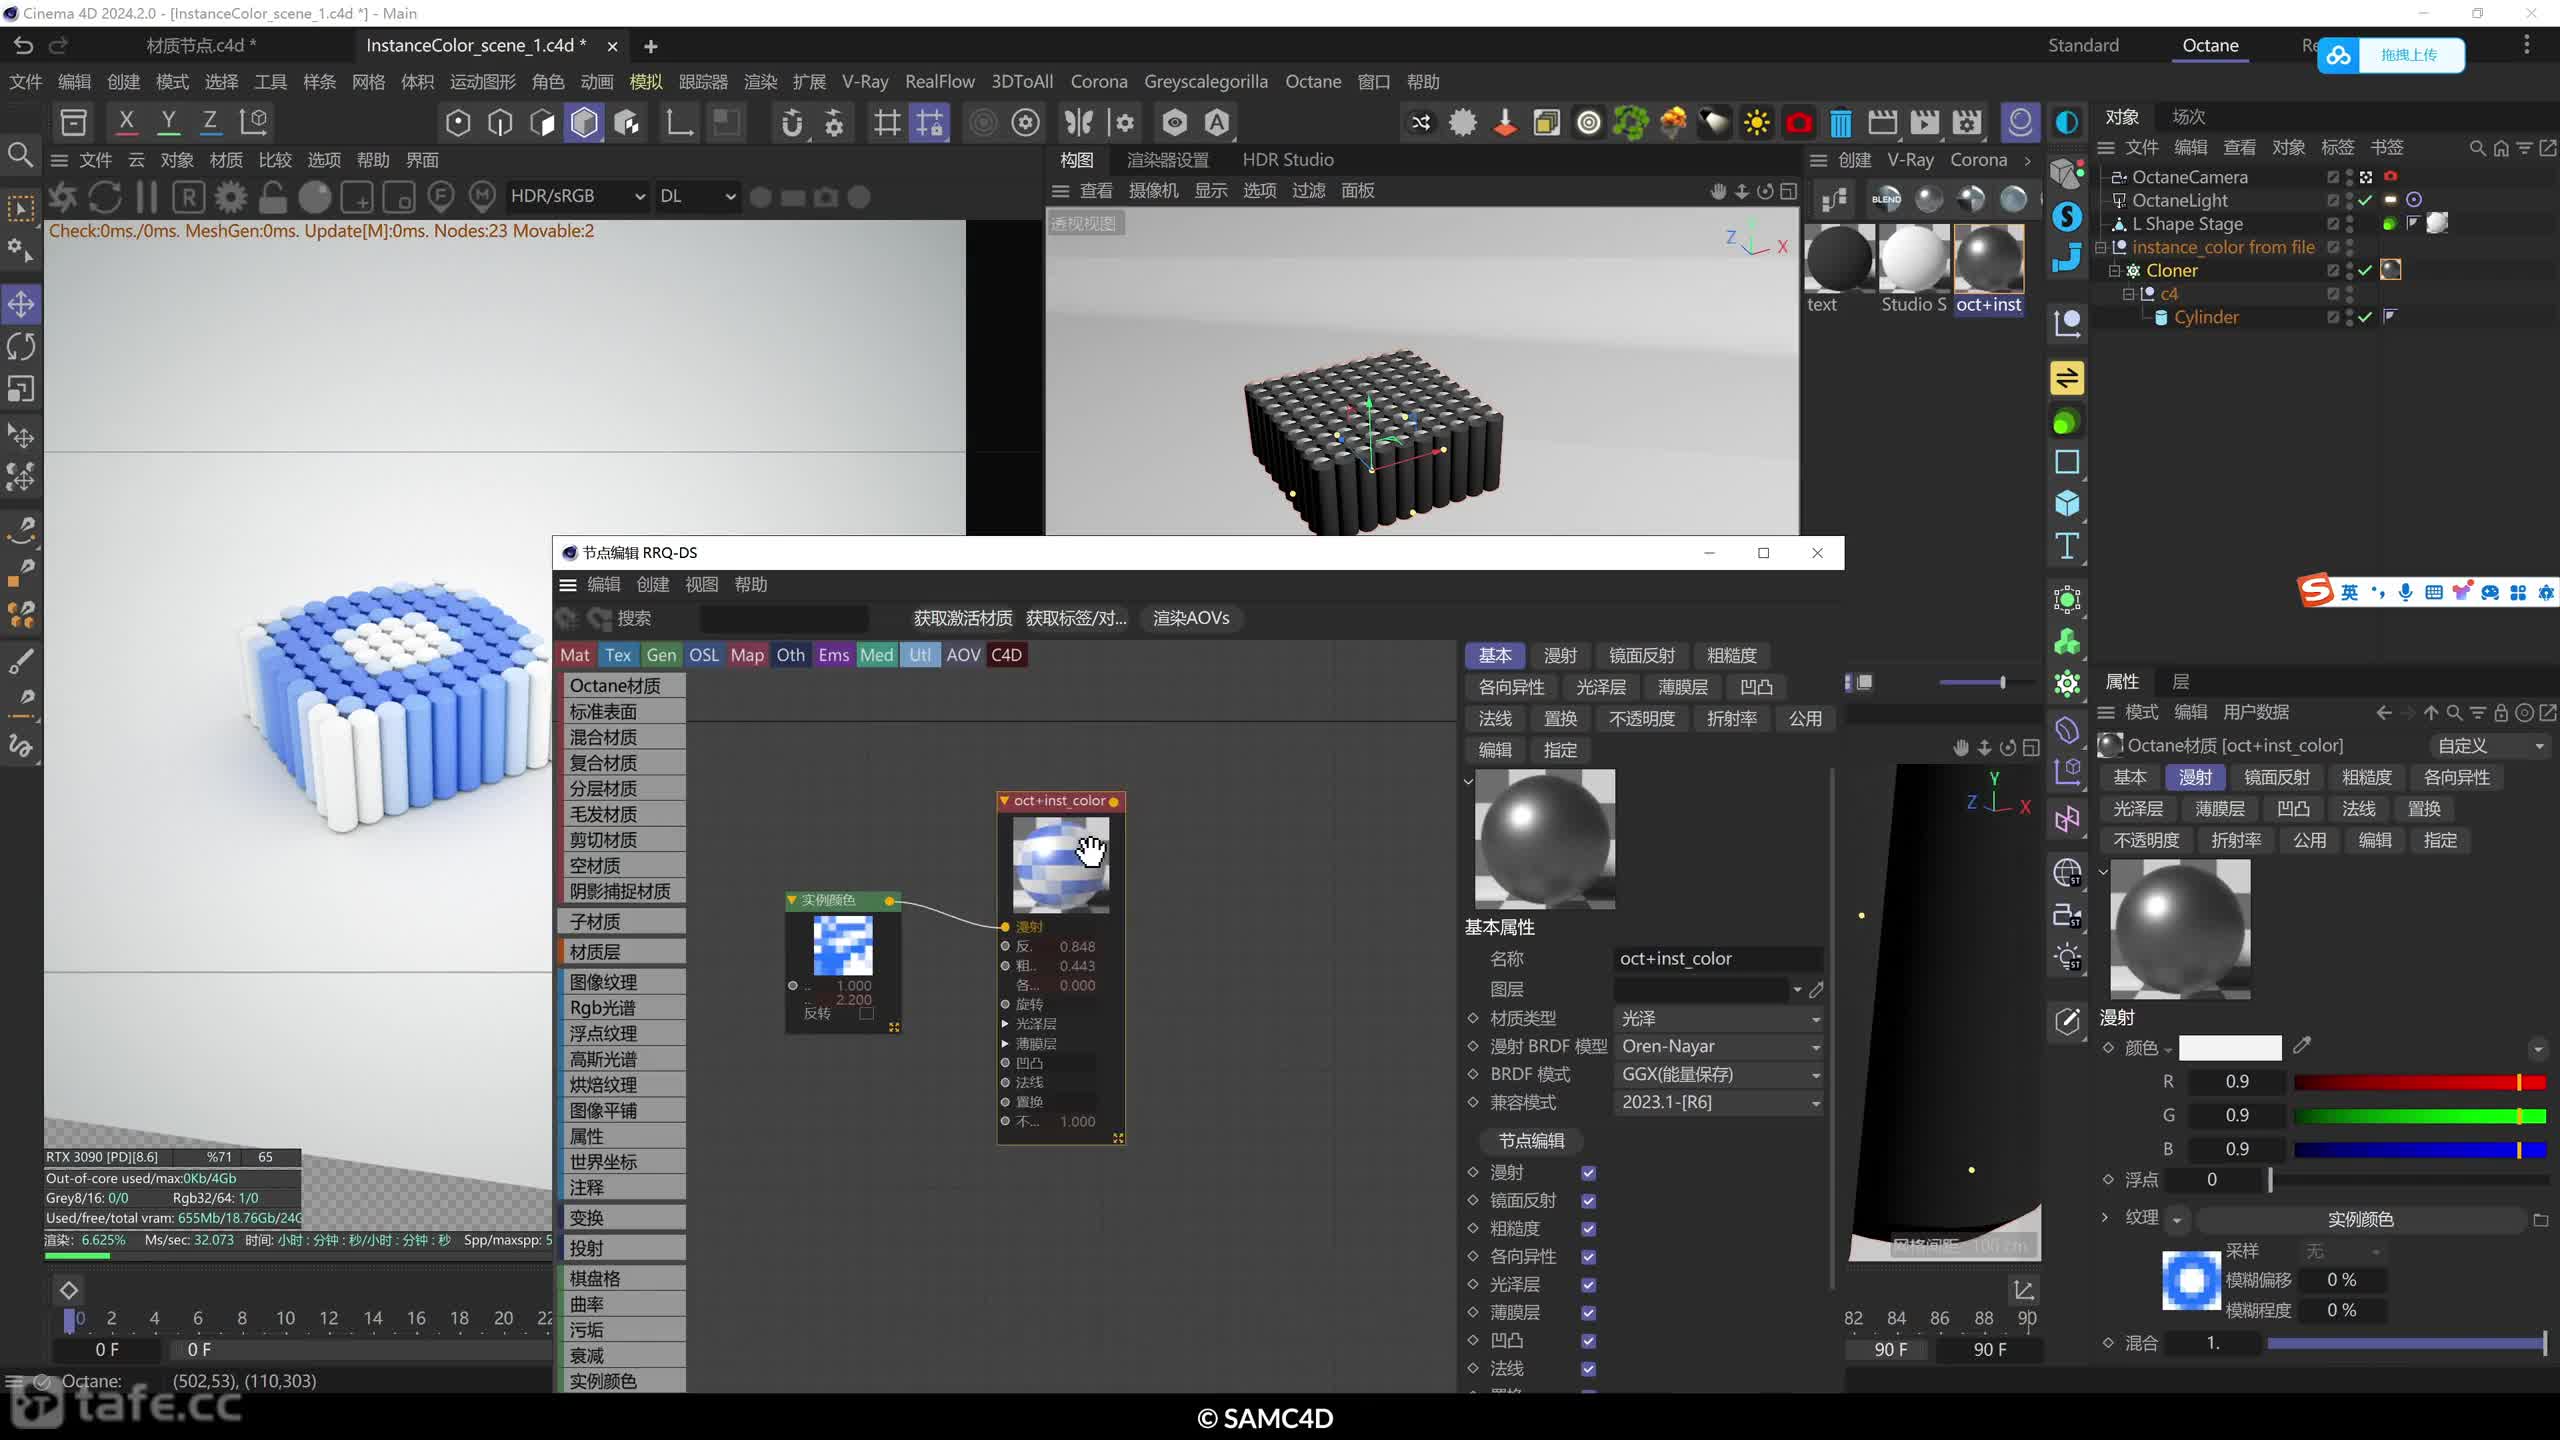
Task: Expand the 纹理 section arrow
Action: click(x=2104, y=1217)
